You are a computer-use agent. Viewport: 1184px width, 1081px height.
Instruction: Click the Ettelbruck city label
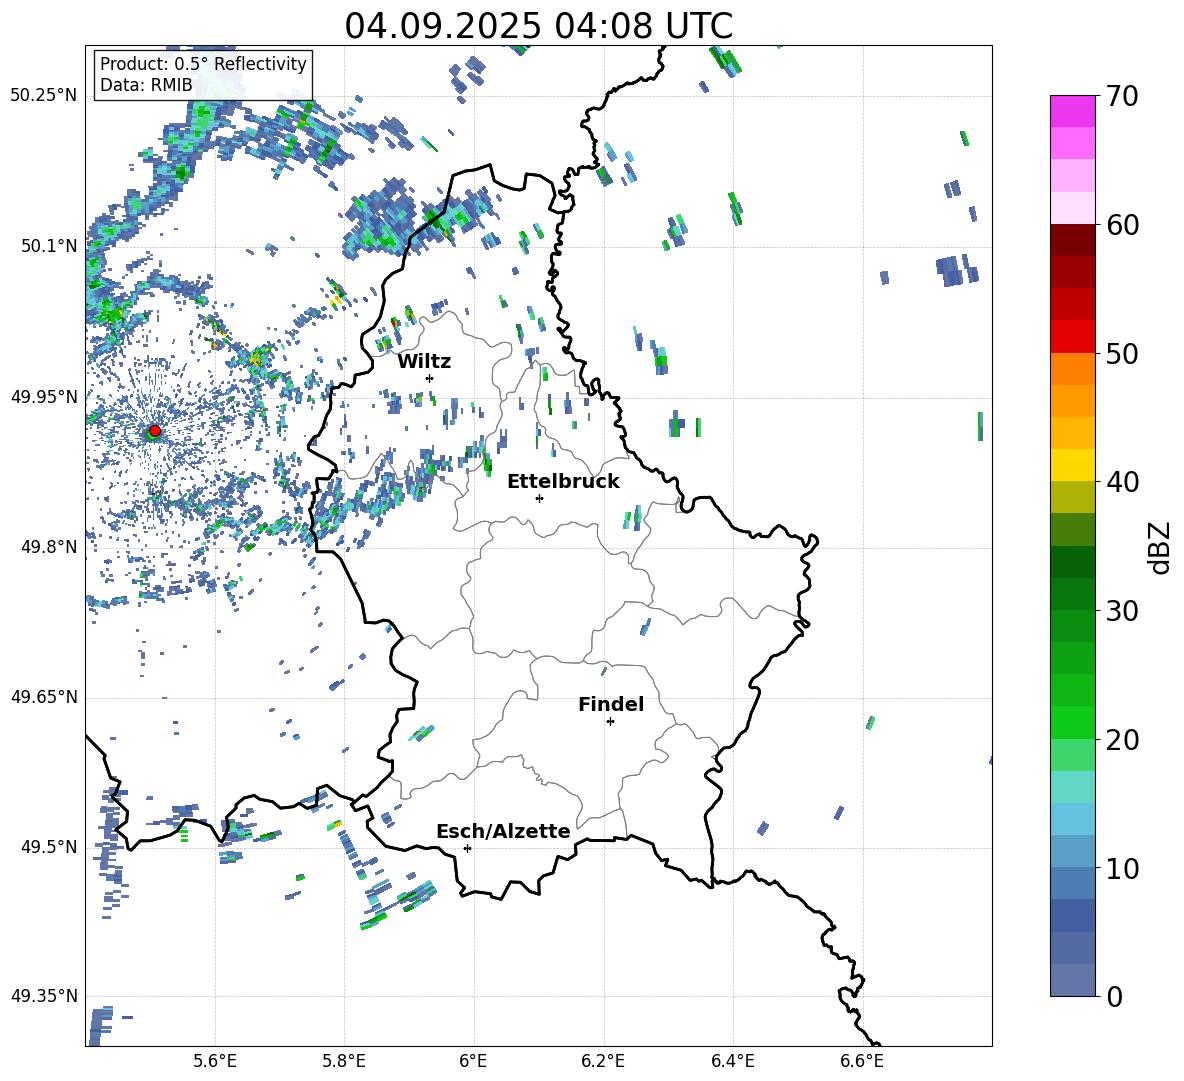563,482
